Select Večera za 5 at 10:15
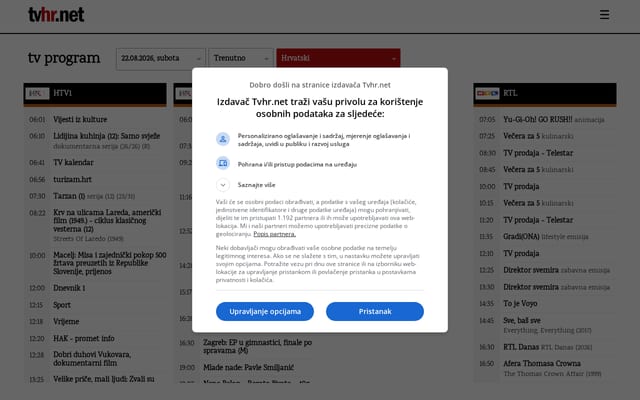Image resolution: width=640 pixels, height=400 pixels. click(x=538, y=203)
